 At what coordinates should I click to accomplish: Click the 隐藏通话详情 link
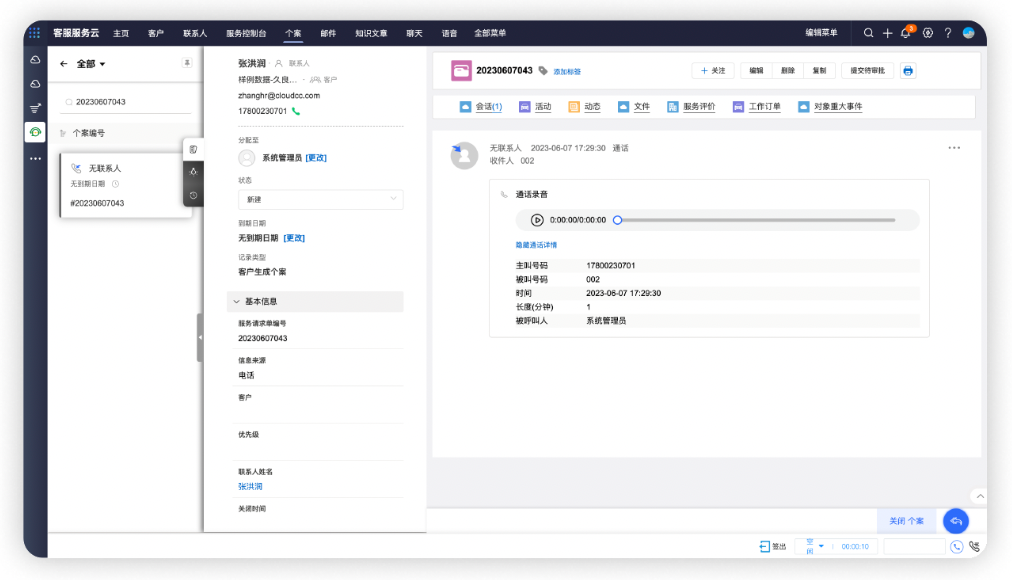click(536, 245)
